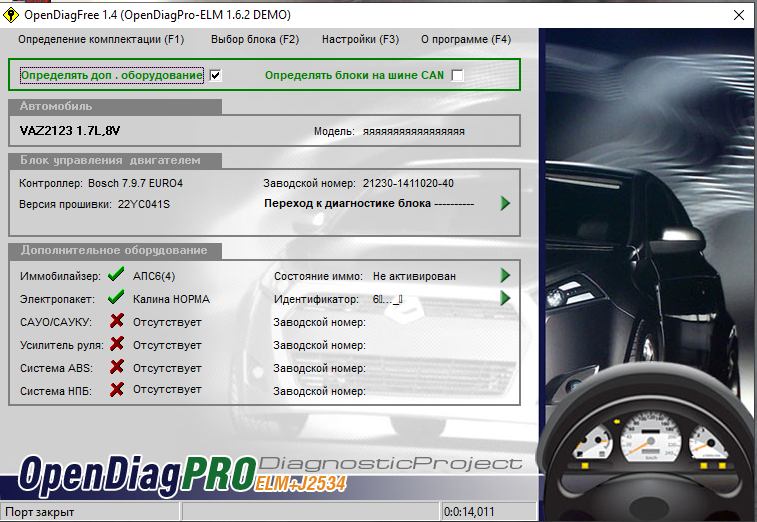Open 'Определение комплектации (F1)' menu
757x522 pixels.
coord(101,40)
